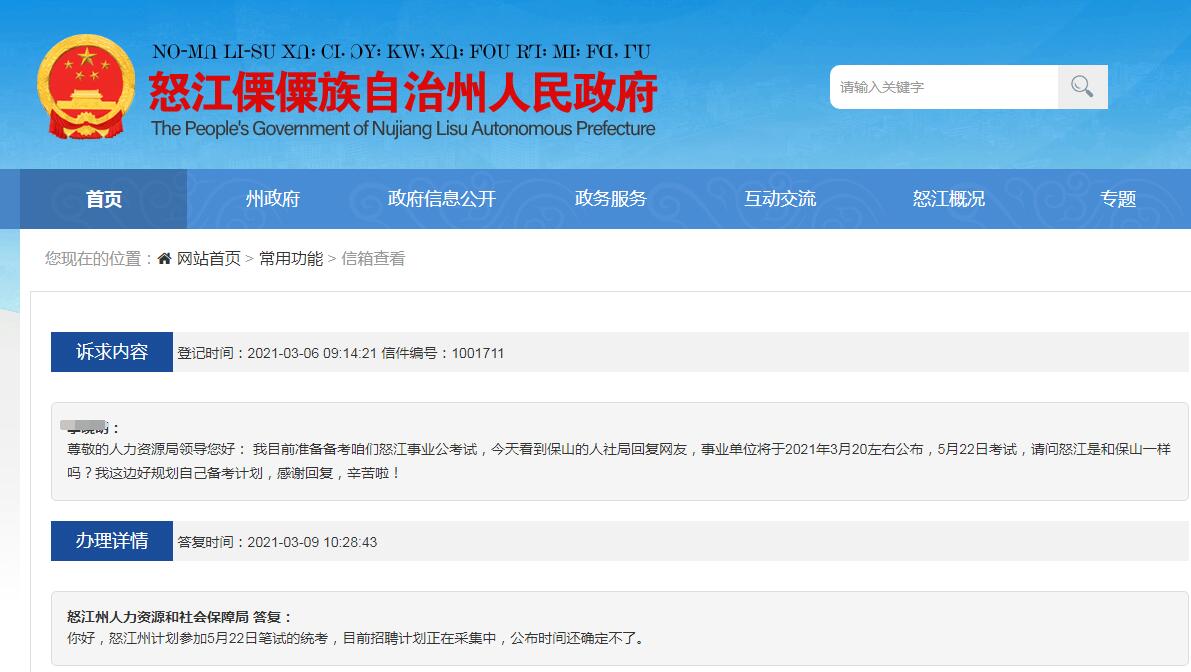This screenshot has height=672, width=1191.
Task: Navigate to 怒江概况 section
Action: tap(948, 199)
